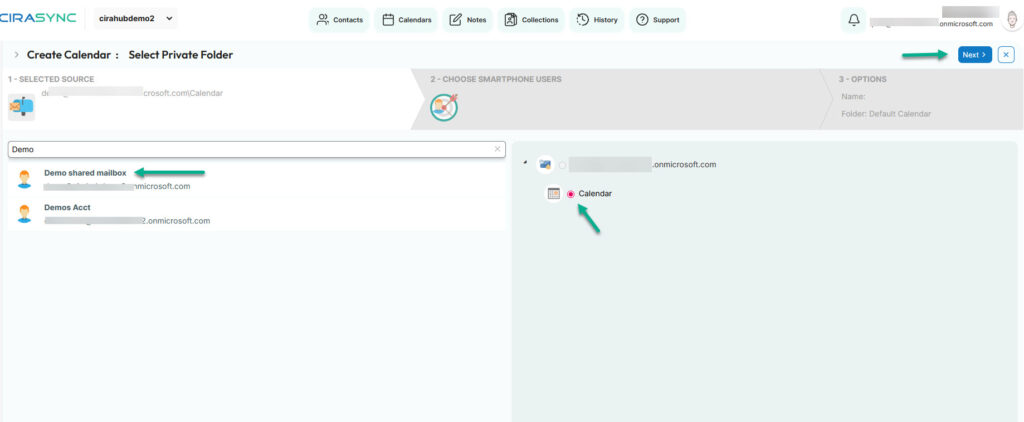
Task: Go to step 3 Options
Action: [x=862, y=80]
